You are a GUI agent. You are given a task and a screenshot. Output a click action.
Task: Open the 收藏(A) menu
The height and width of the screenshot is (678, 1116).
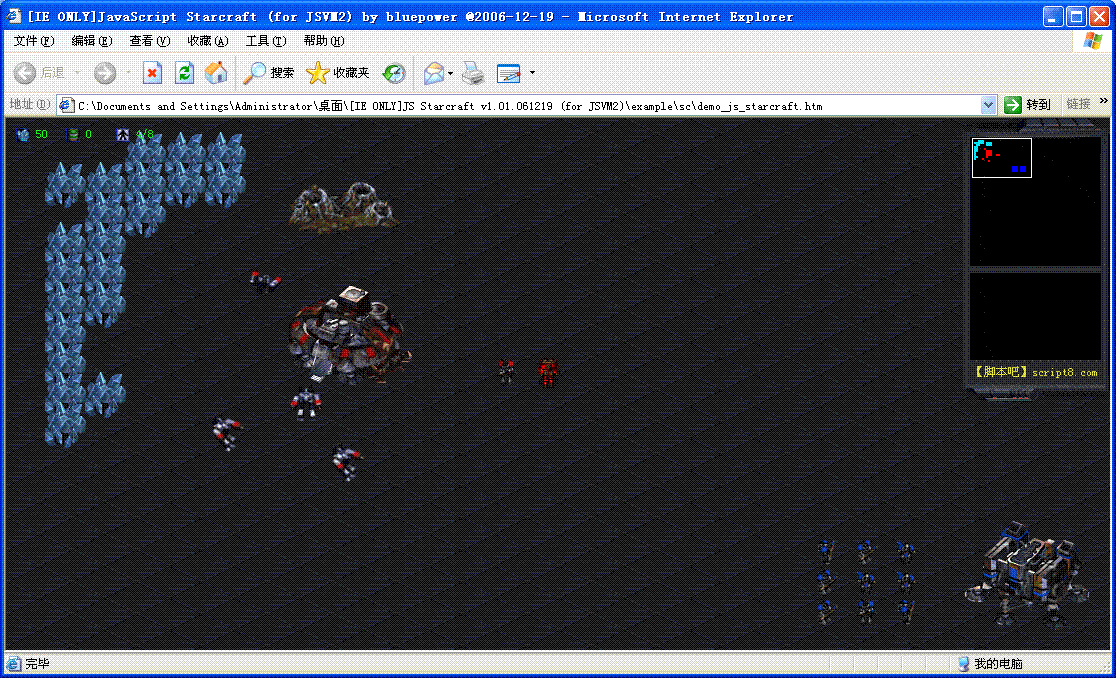(208, 41)
